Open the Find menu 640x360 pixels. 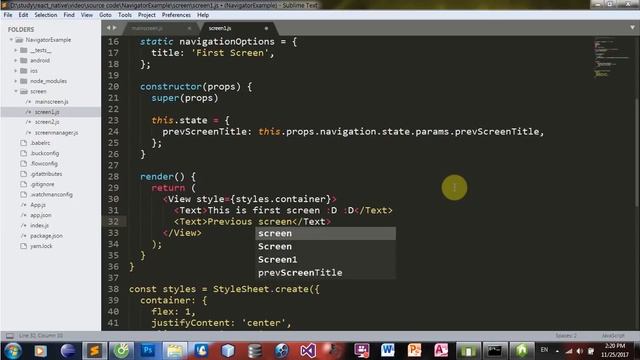[x=69, y=15]
